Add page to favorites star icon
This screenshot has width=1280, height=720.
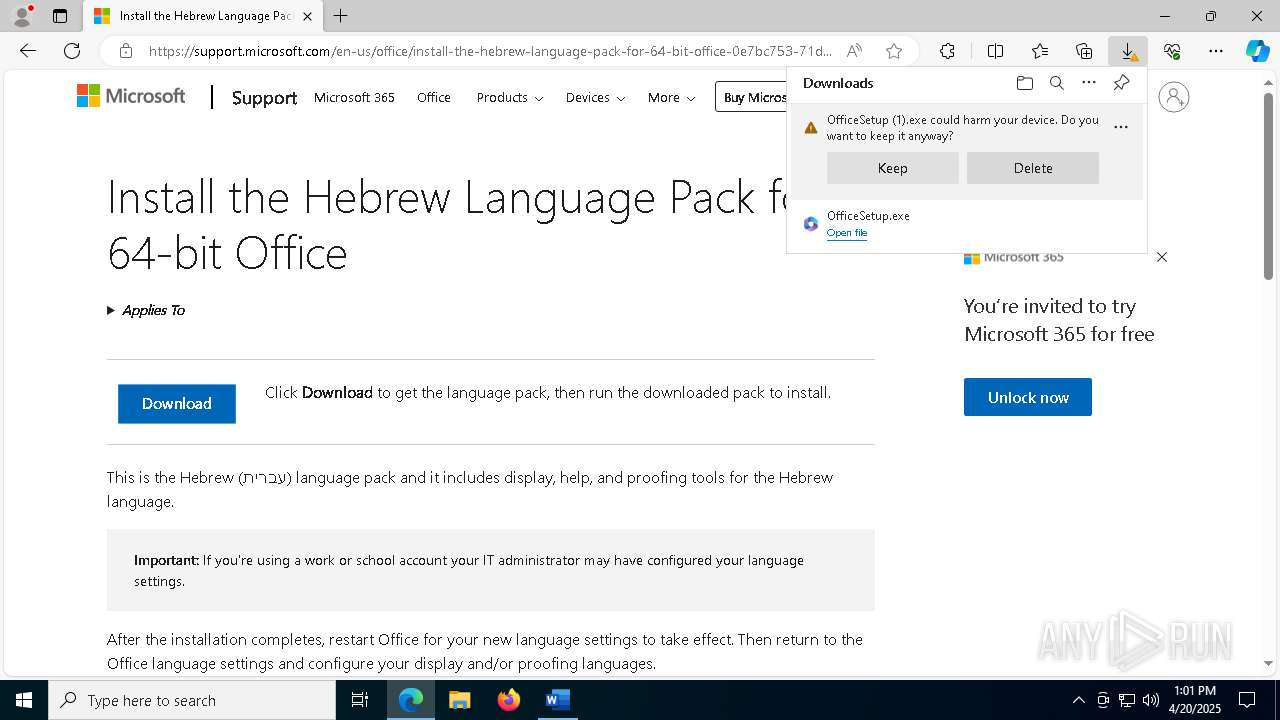[x=894, y=51]
